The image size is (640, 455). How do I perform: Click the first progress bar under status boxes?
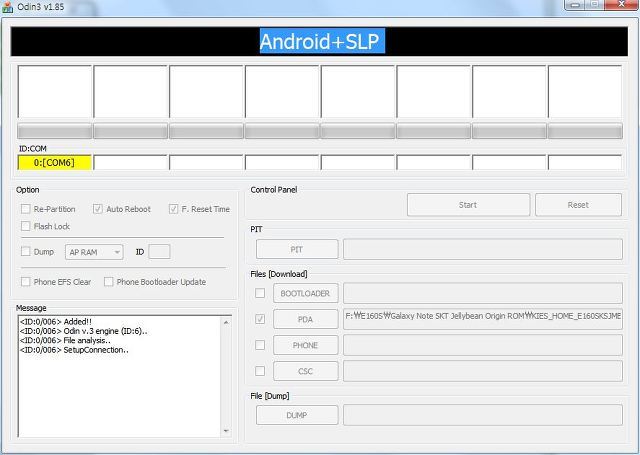(54, 131)
